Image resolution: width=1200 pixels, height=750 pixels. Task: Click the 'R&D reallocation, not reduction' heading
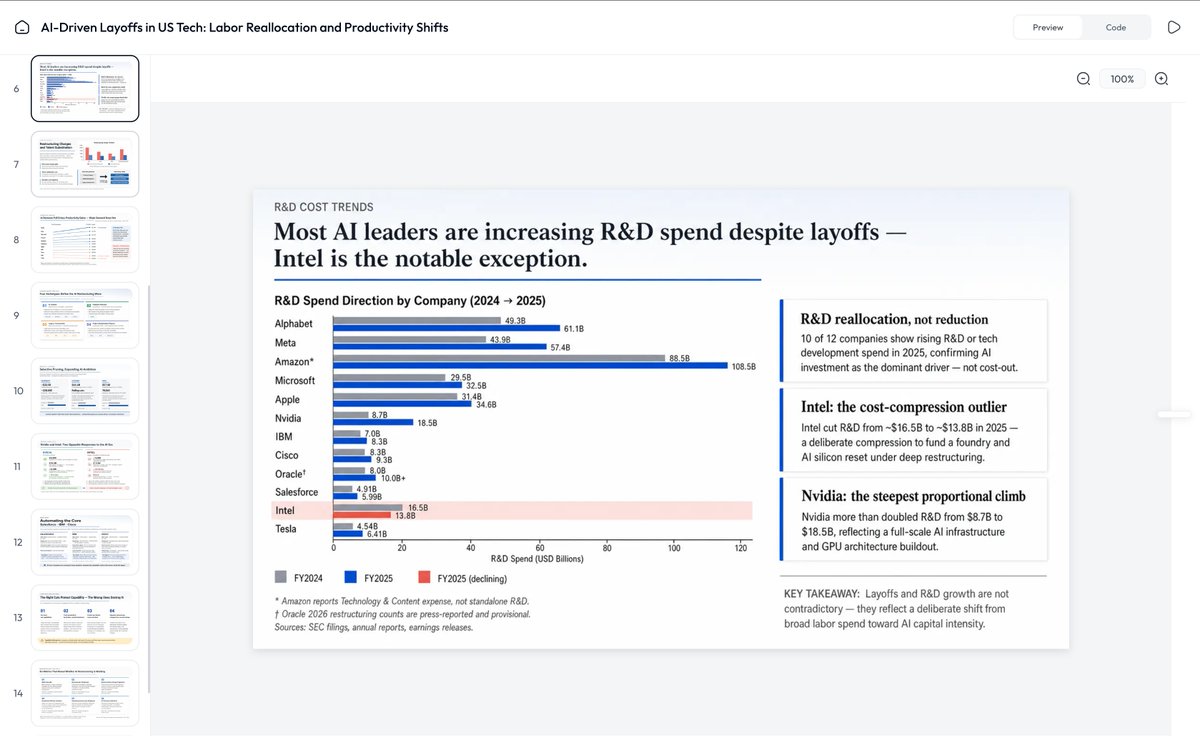tap(894, 319)
